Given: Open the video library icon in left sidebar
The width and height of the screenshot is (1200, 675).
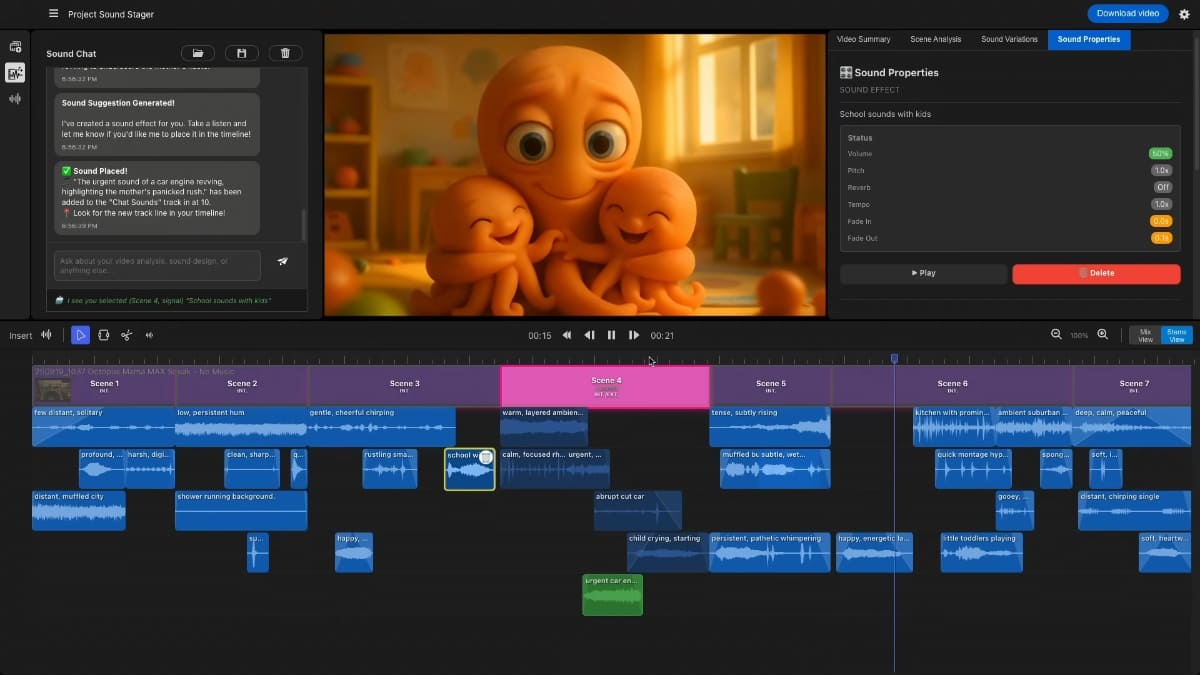Looking at the screenshot, I should click(x=15, y=47).
